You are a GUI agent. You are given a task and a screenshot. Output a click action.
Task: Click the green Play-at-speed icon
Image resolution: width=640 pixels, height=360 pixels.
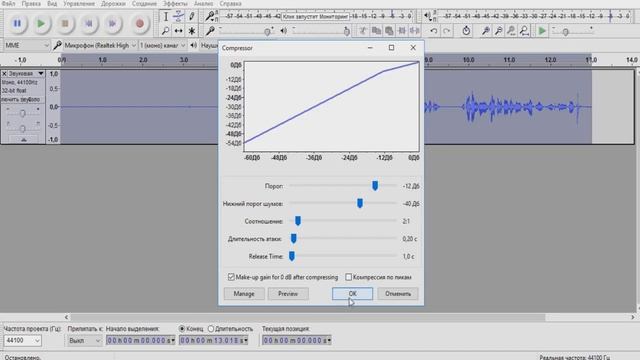point(542,31)
